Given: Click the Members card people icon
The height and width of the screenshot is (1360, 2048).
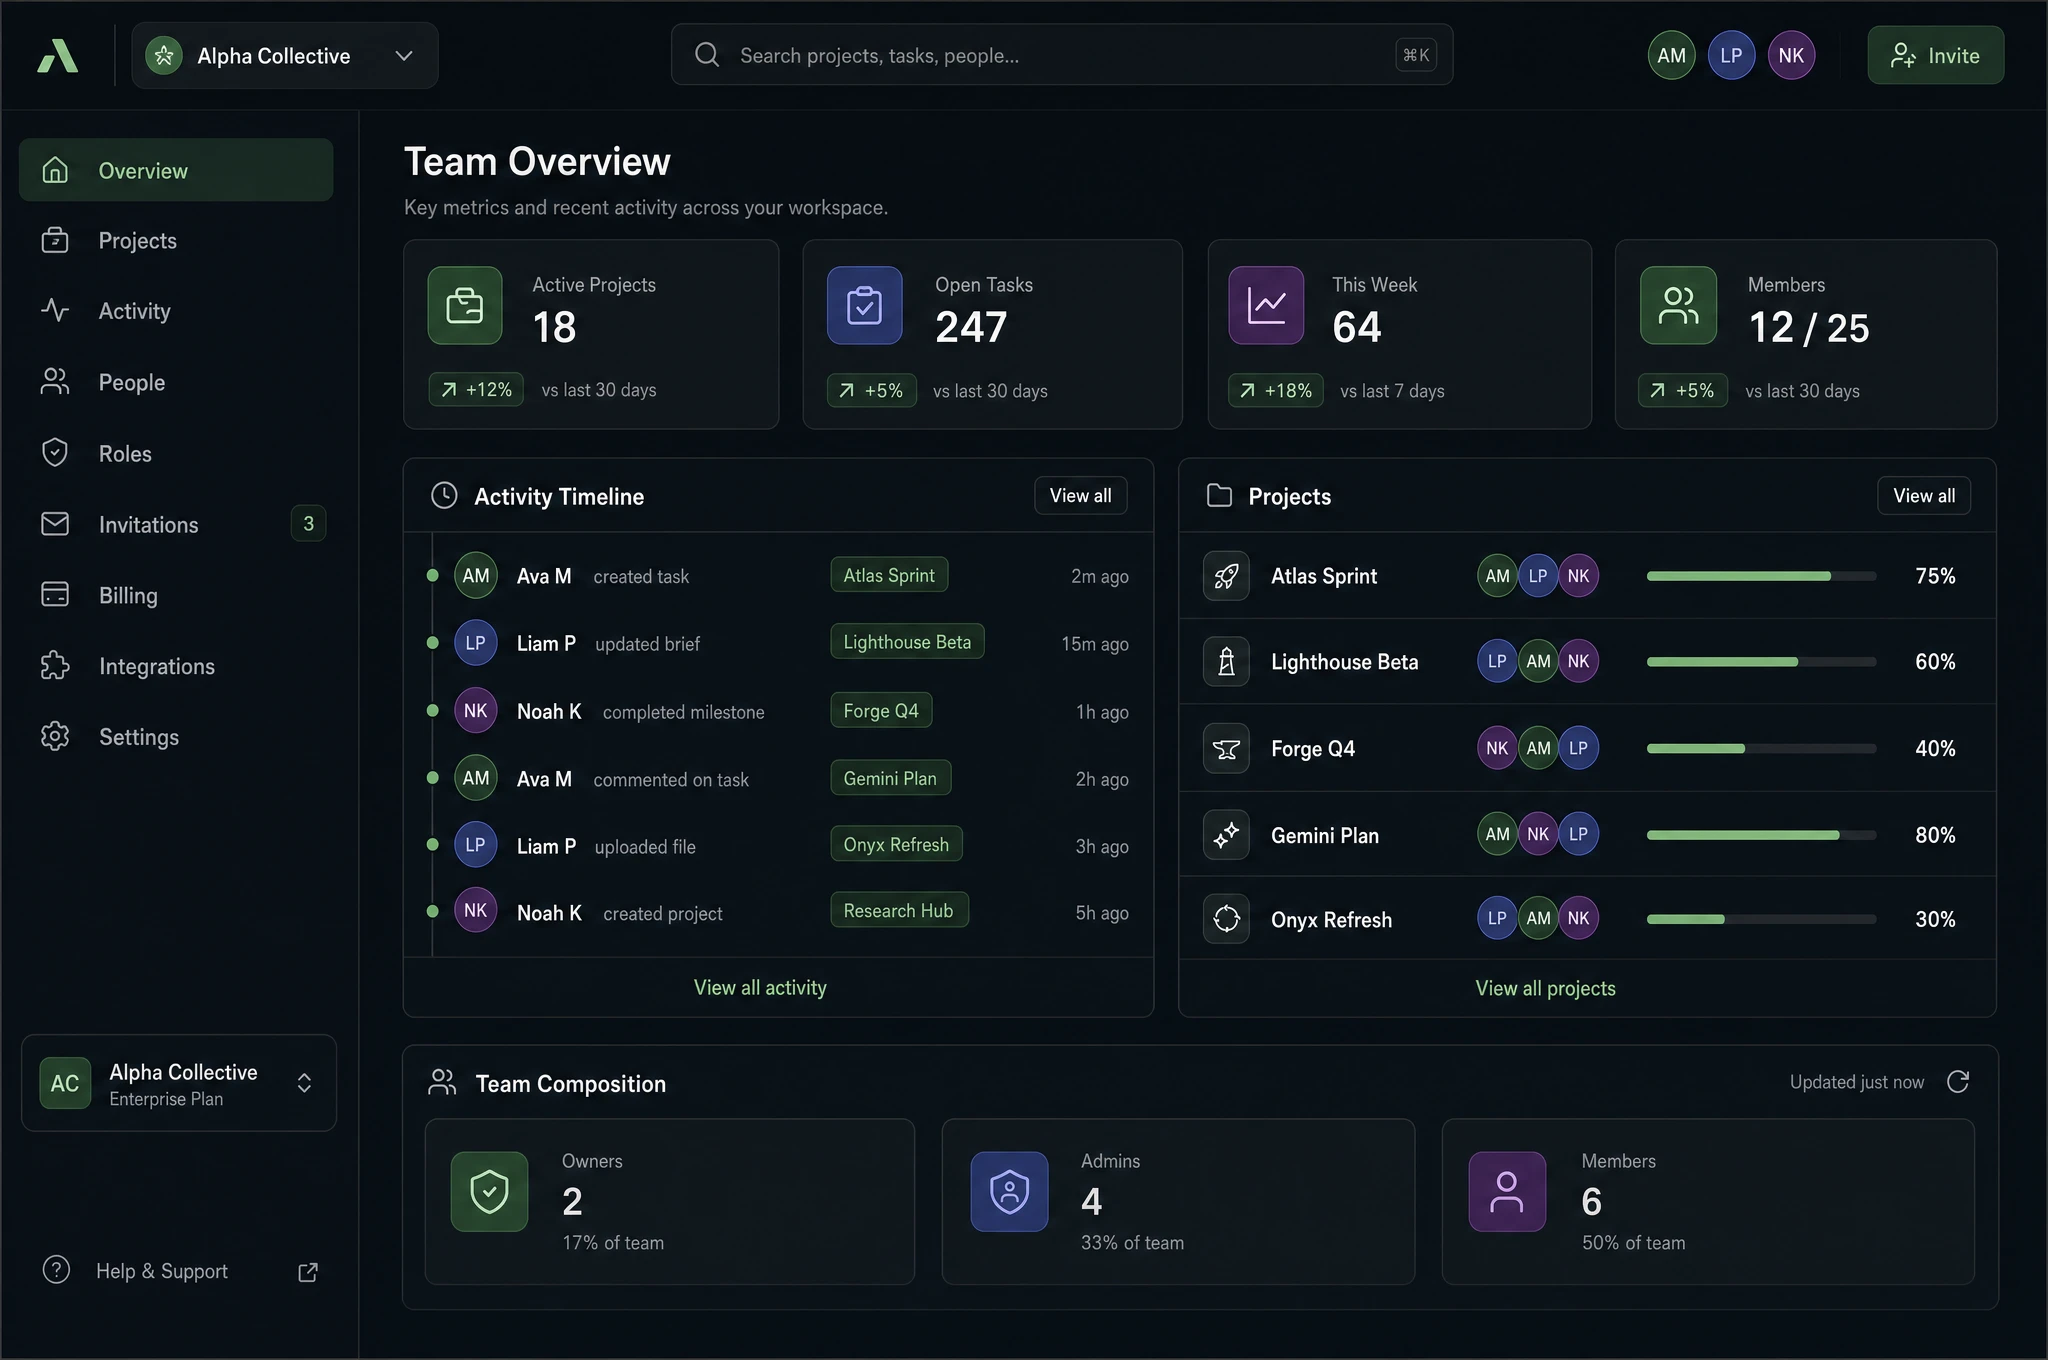Looking at the screenshot, I should coord(1678,306).
